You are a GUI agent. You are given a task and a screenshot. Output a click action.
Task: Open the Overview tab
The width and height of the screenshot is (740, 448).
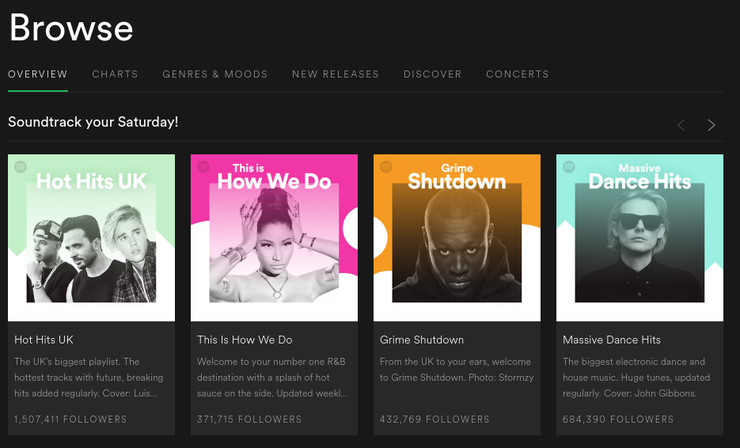[38, 74]
